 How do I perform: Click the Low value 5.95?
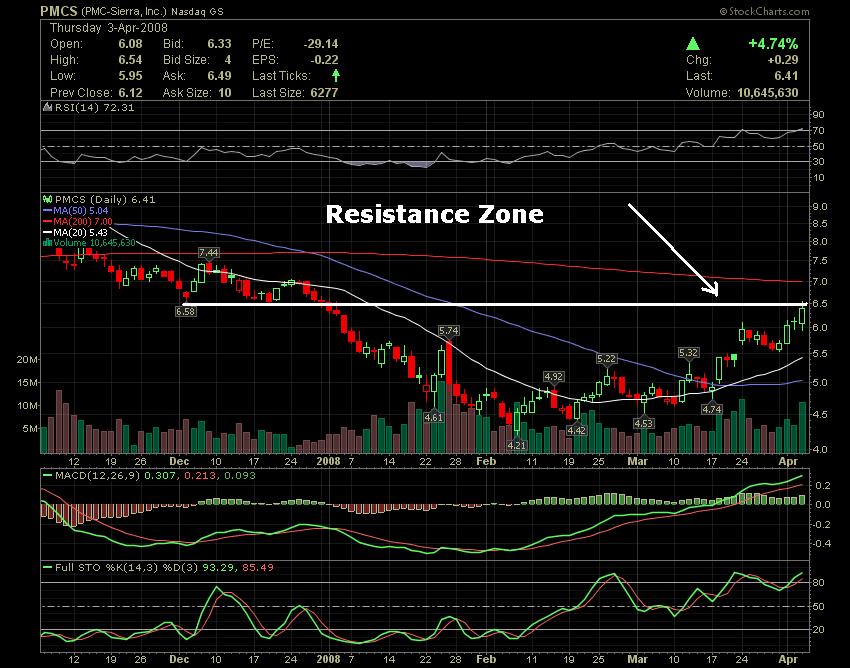130,76
